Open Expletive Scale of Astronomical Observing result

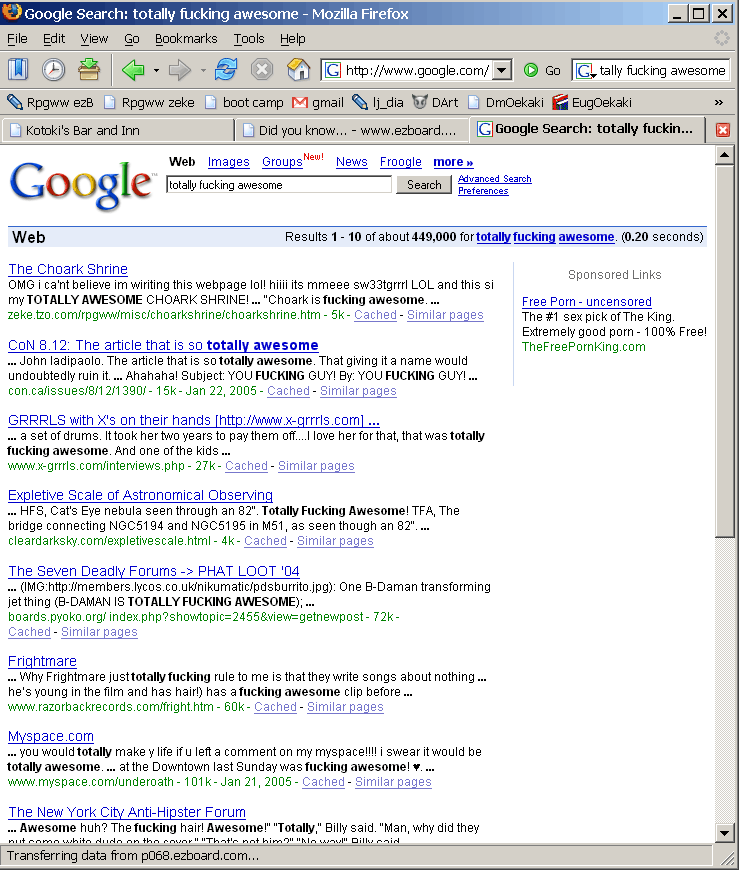click(140, 495)
